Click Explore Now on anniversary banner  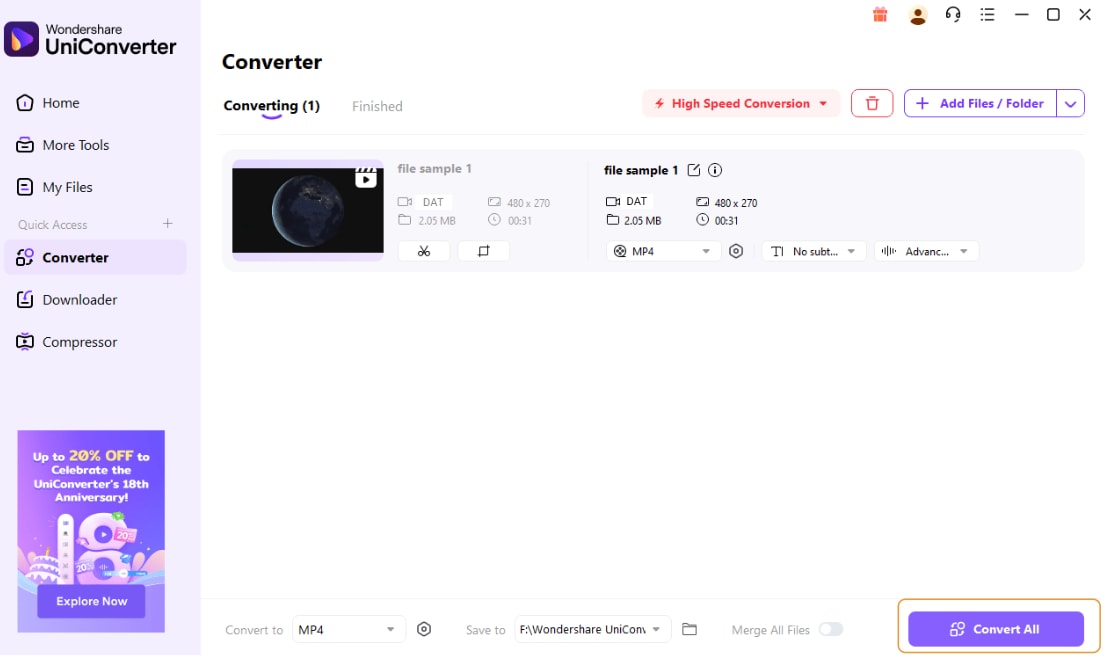click(92, 602)
